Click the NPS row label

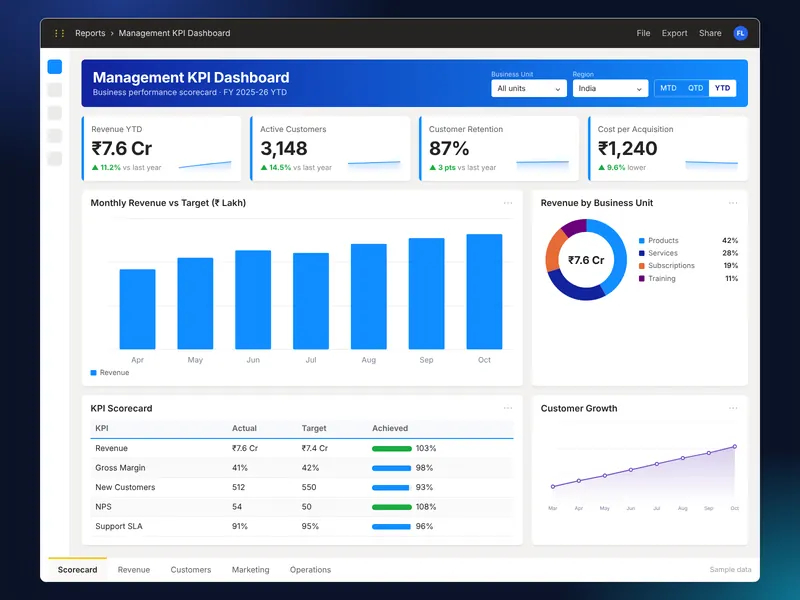tap(103, 507)
